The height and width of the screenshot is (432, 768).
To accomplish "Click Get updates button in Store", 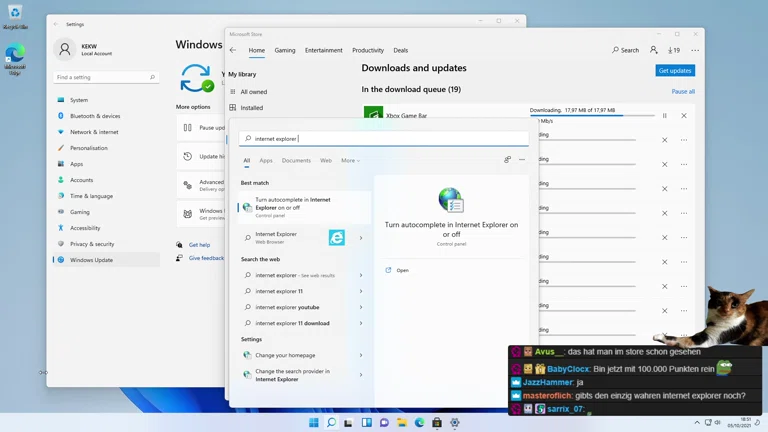I will 675,71.
